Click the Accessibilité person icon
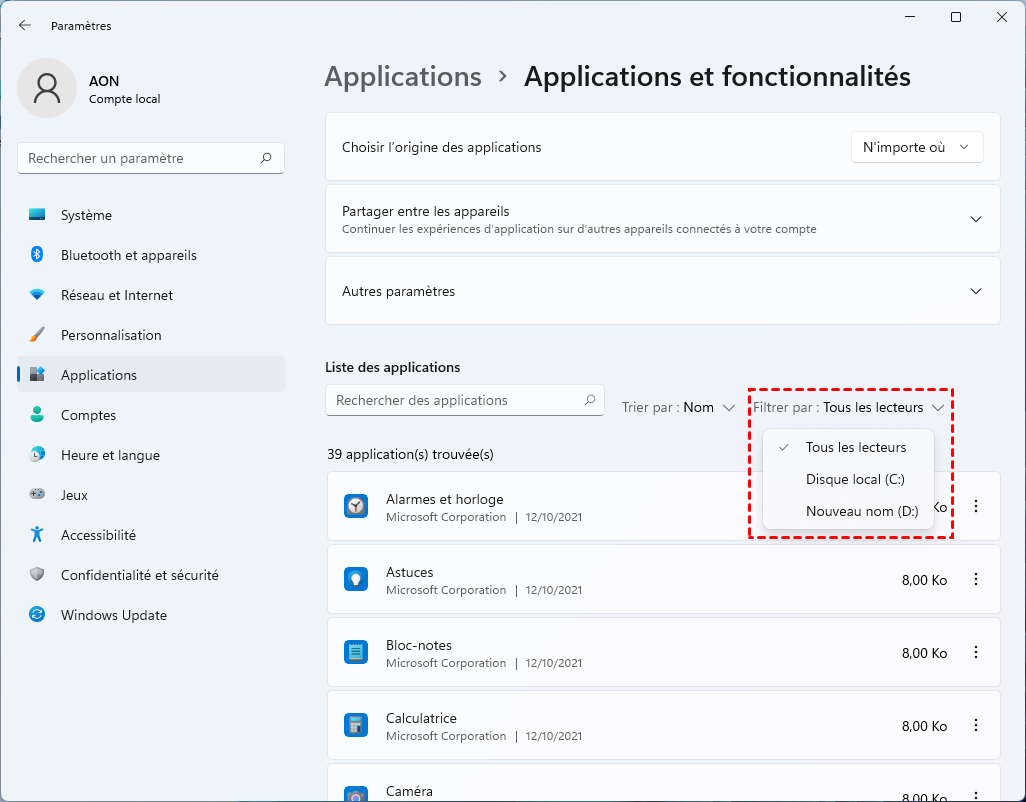The width and height of the screenshot is (1026, 802). (37, 535)
